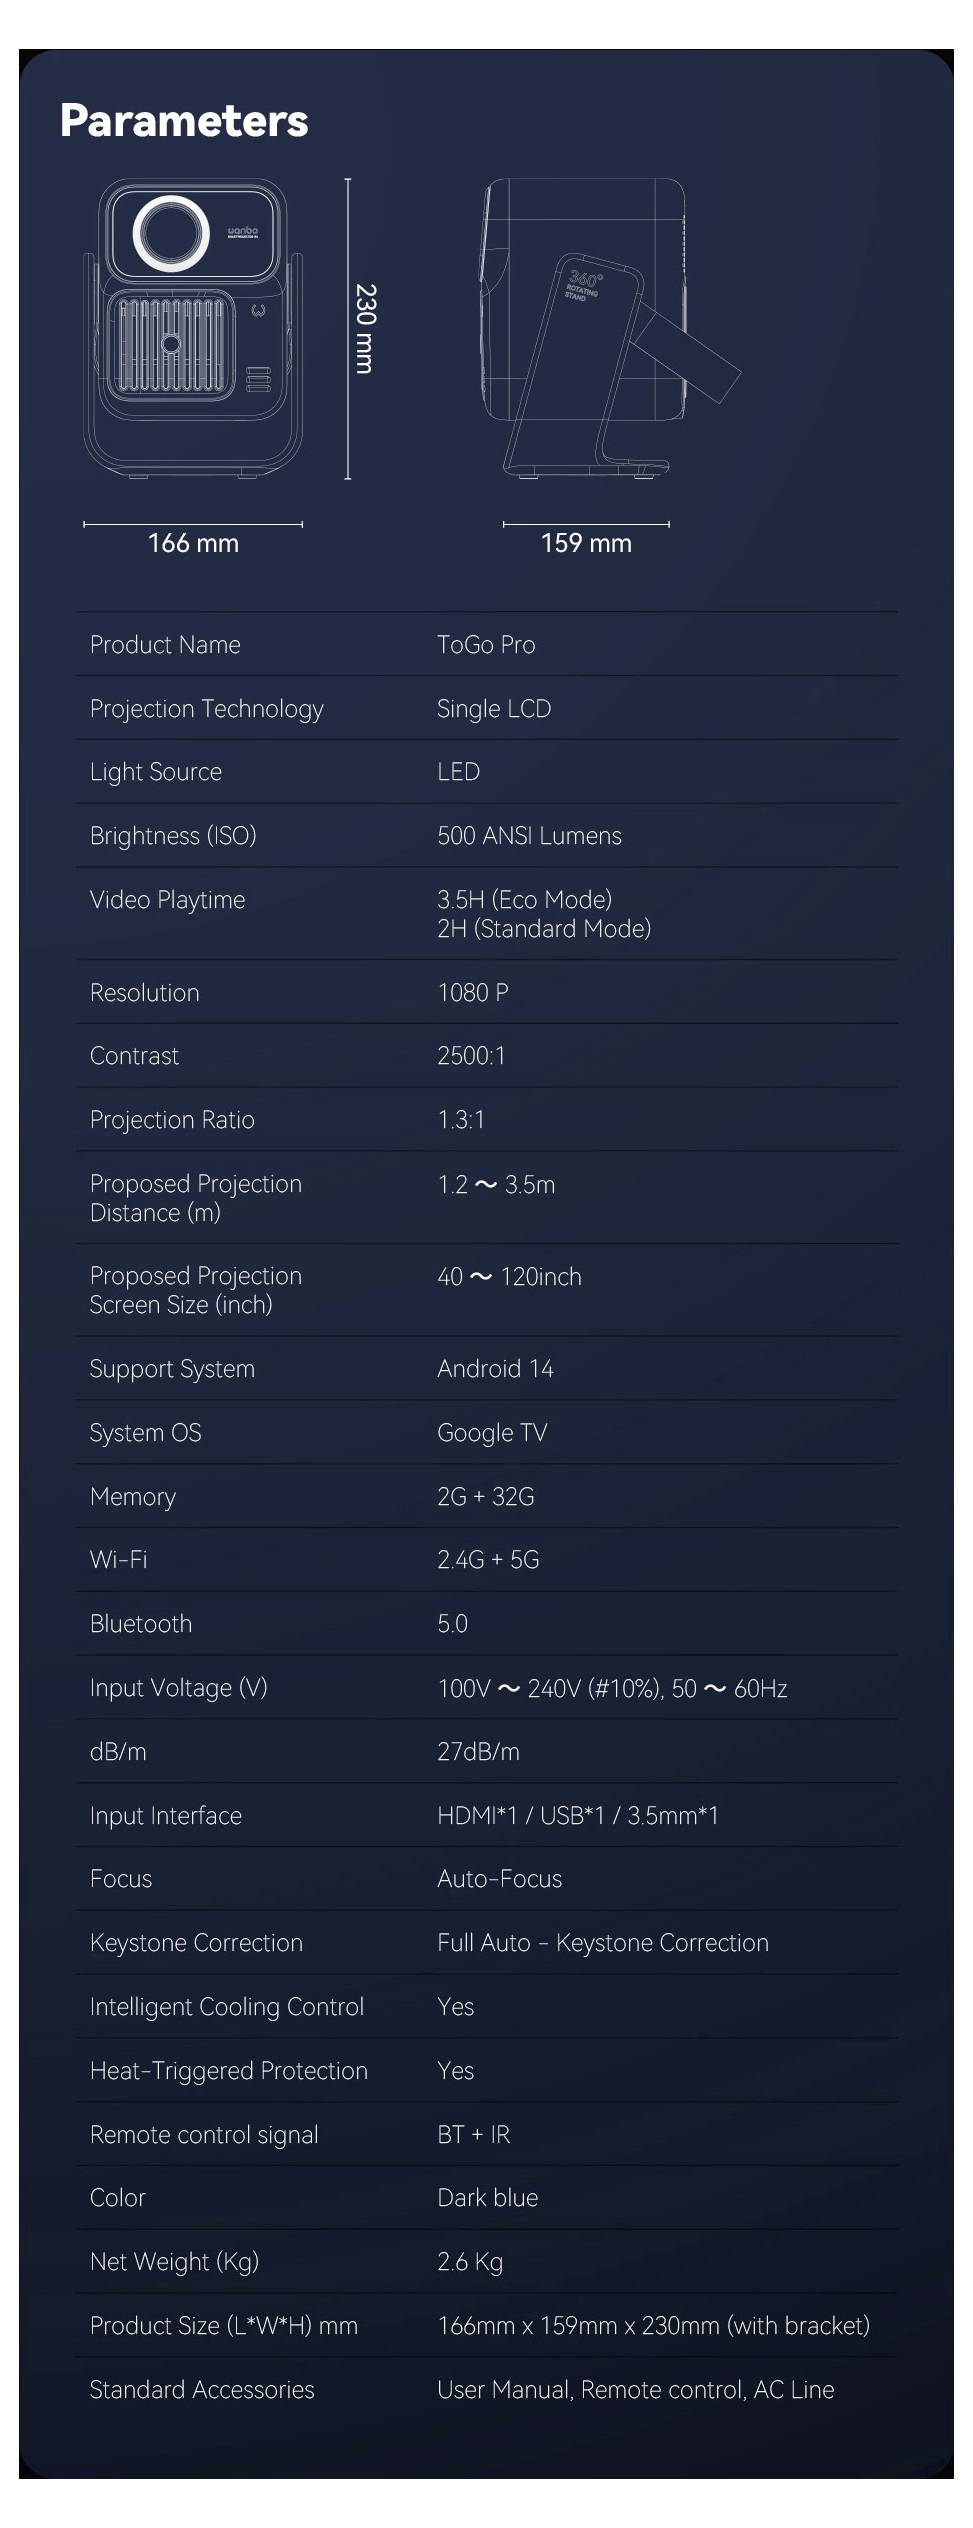Click the 159 mm depth label

pyautogui.click(x=586, y=543)
